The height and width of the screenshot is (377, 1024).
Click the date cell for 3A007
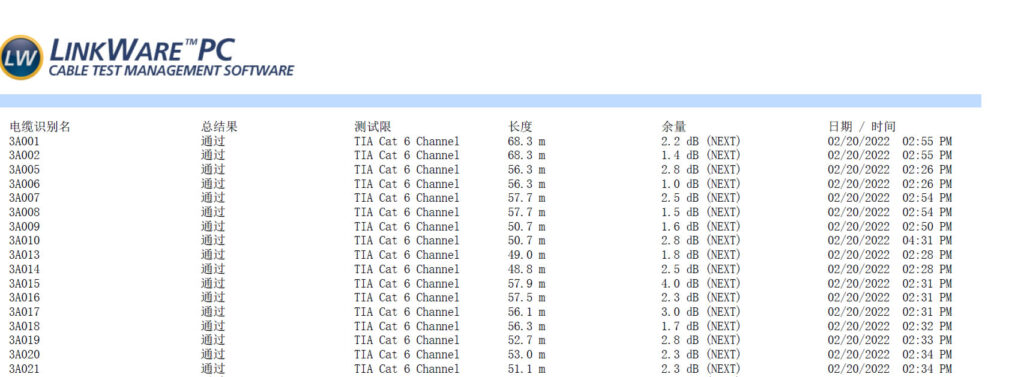pos(889,198)
